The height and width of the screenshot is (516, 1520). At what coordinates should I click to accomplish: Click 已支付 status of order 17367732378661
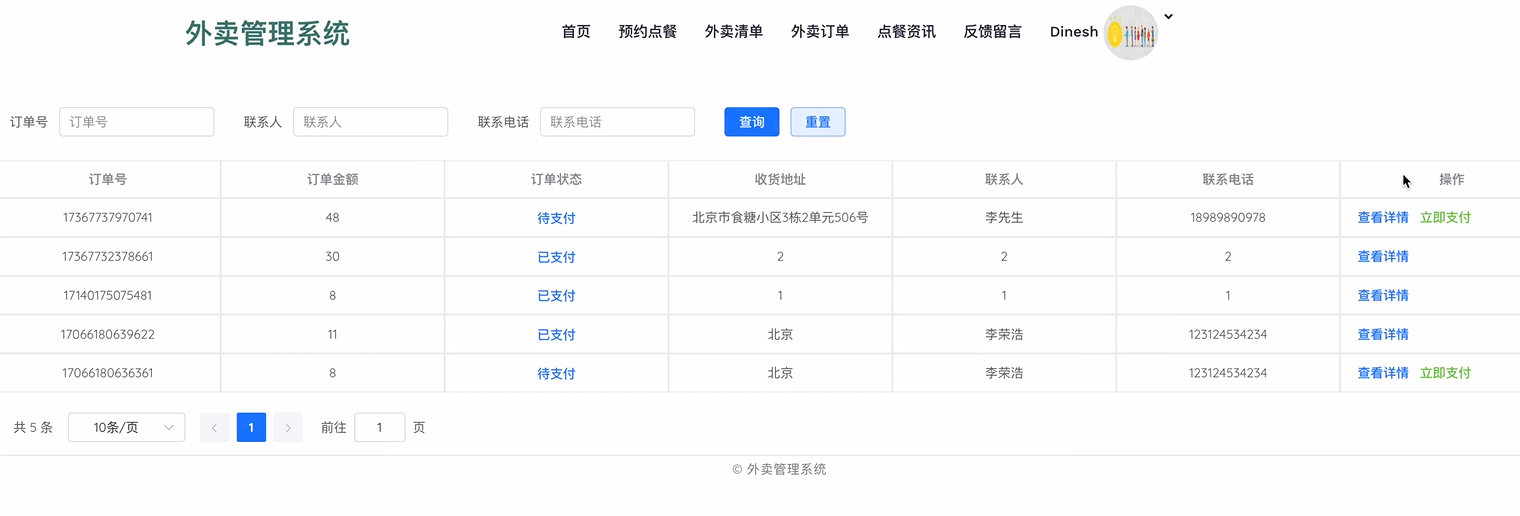556,257
